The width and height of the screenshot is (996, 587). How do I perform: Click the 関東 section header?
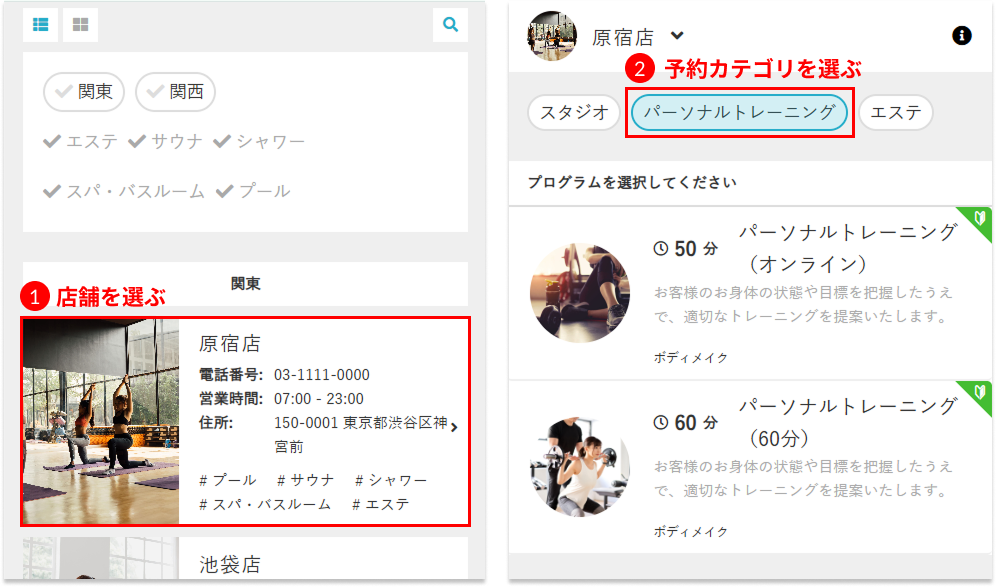(x=245, y=284)
